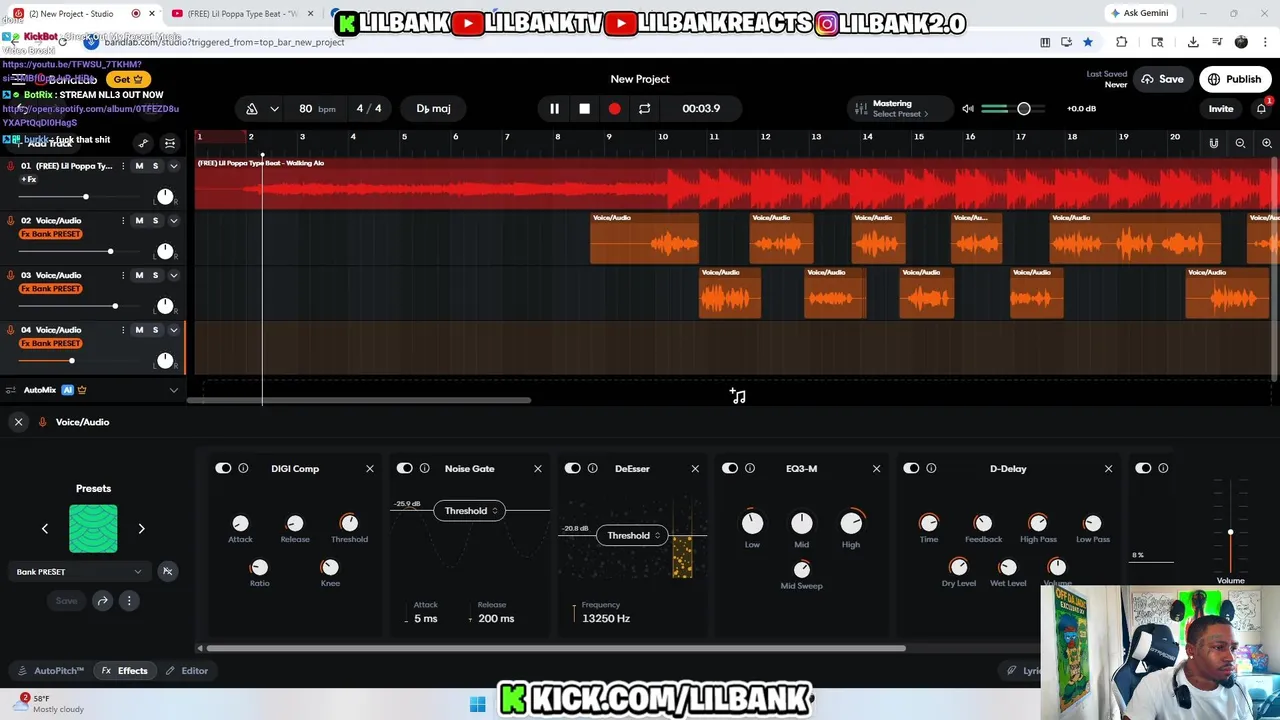Save the project
The height and width of the screenshot is (720, 1280).
pyautogui.click(x=1162, y=79)
